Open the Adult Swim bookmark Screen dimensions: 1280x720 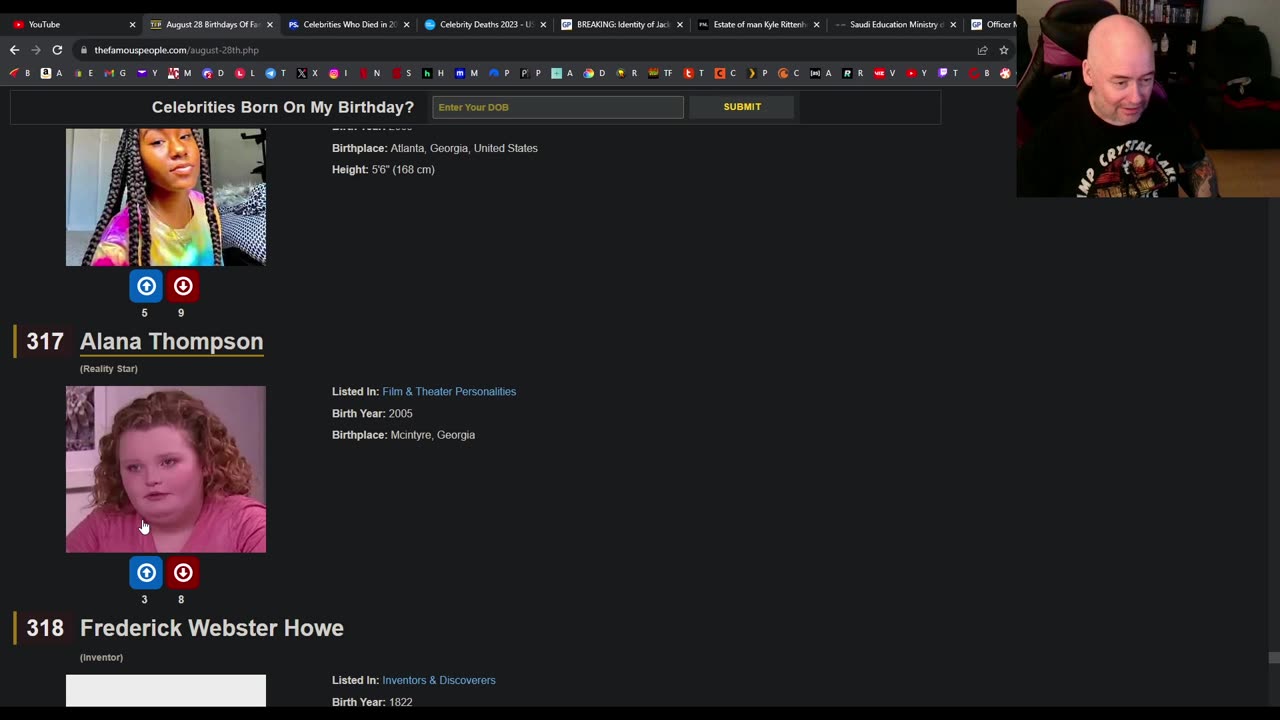(820, 73)
